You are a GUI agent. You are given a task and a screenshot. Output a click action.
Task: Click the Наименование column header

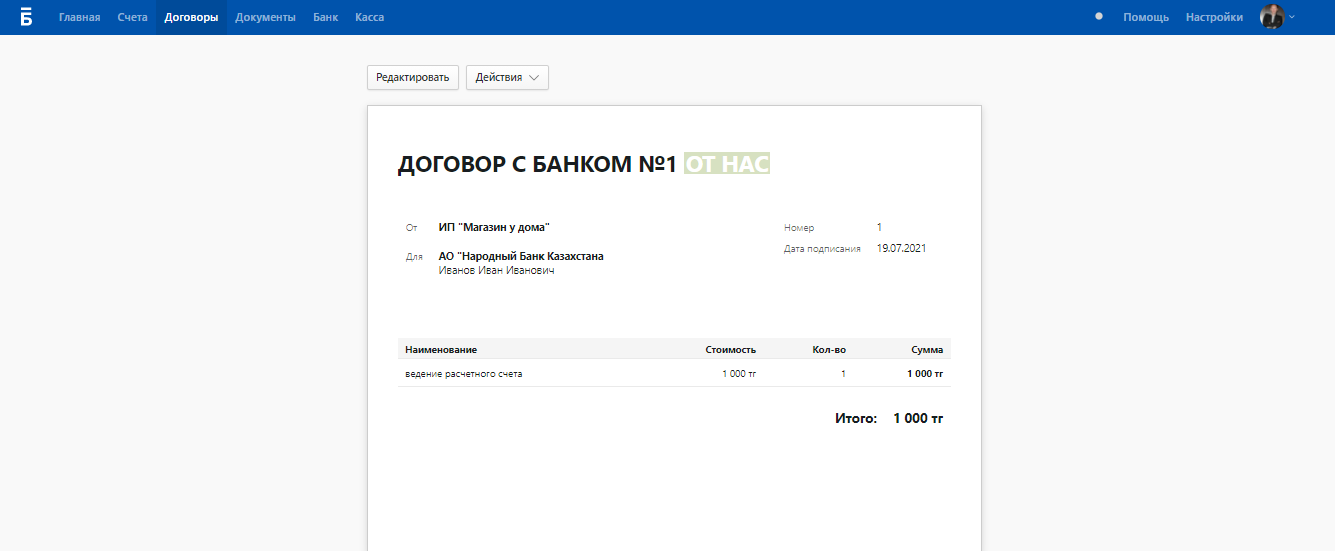441,350
